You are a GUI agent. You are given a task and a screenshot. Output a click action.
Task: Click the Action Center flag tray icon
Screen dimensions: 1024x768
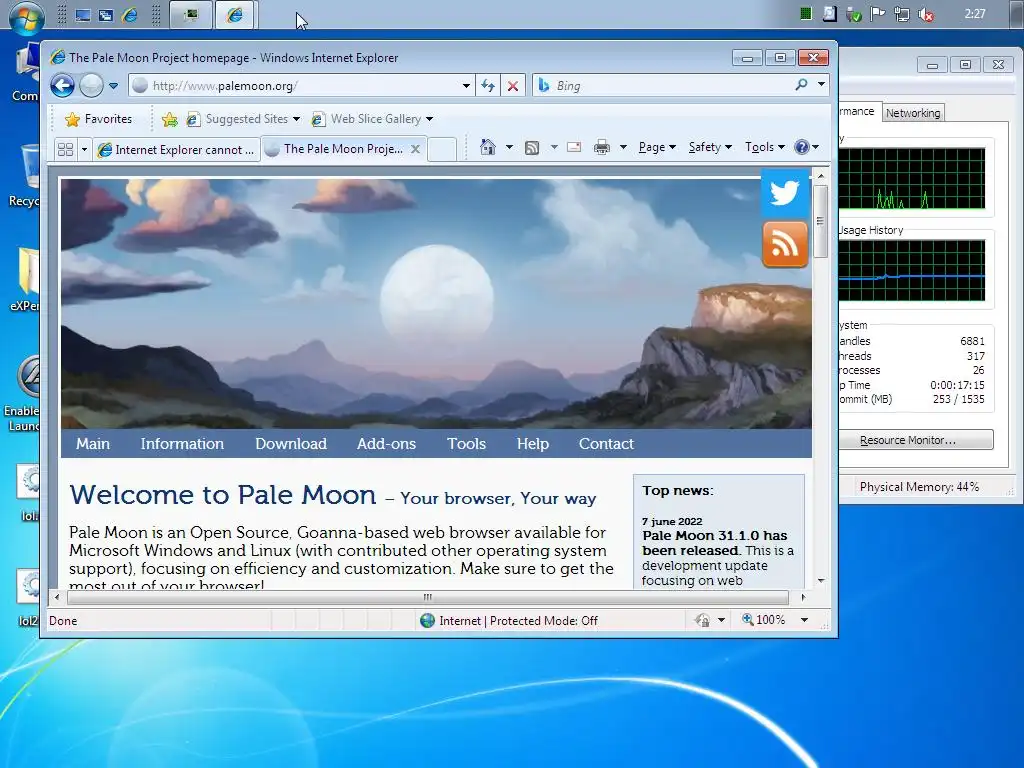878,14
